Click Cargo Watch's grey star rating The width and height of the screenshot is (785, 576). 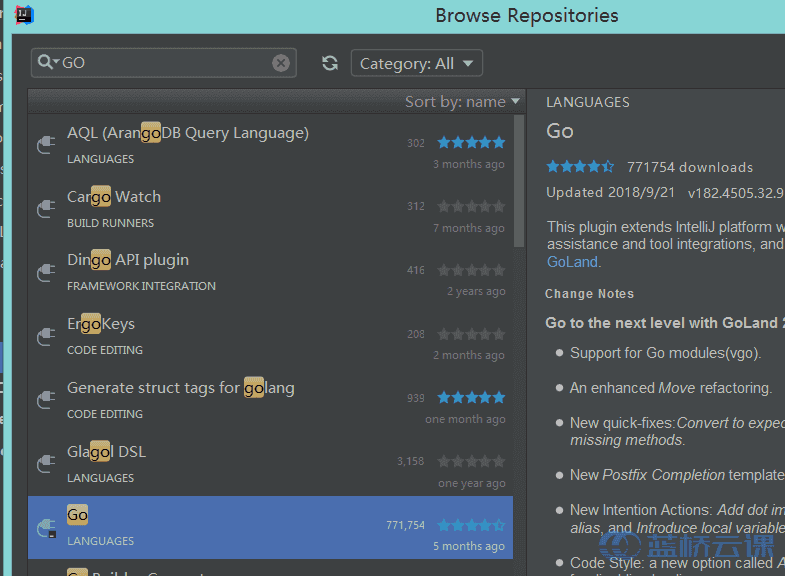471,206
